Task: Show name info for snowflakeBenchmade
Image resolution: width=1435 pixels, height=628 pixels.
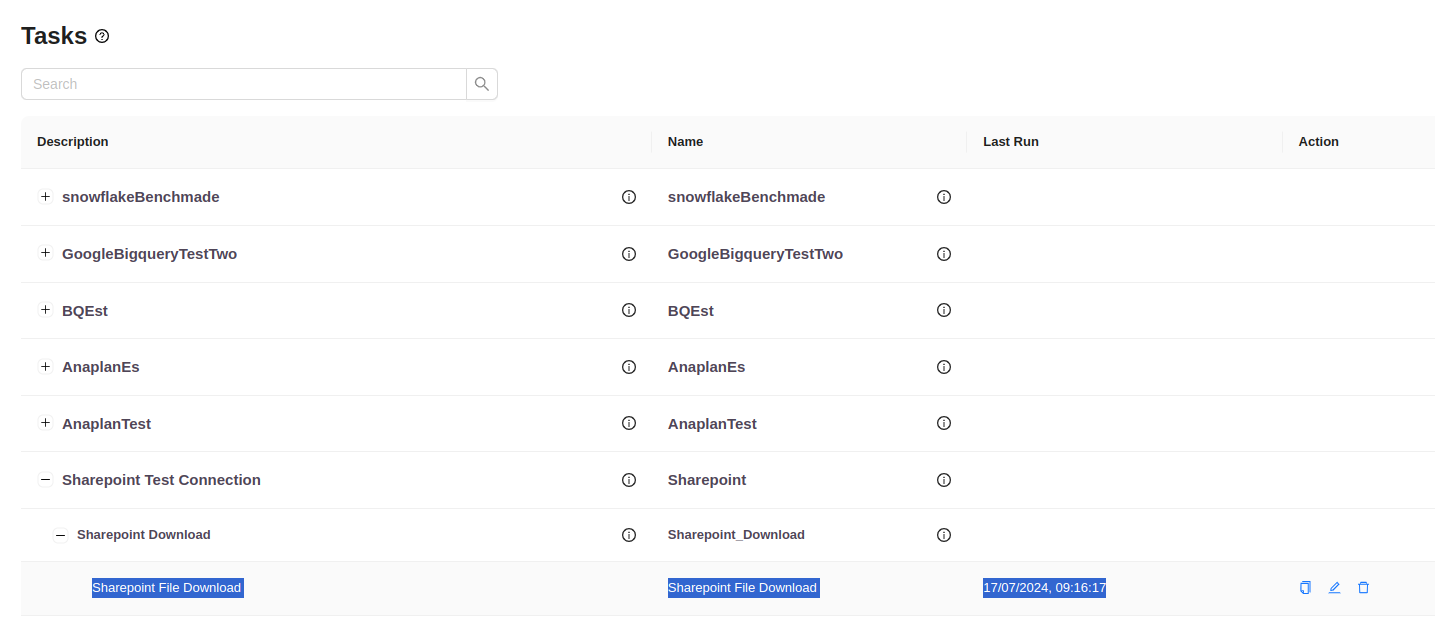Action: pos(943,197)
